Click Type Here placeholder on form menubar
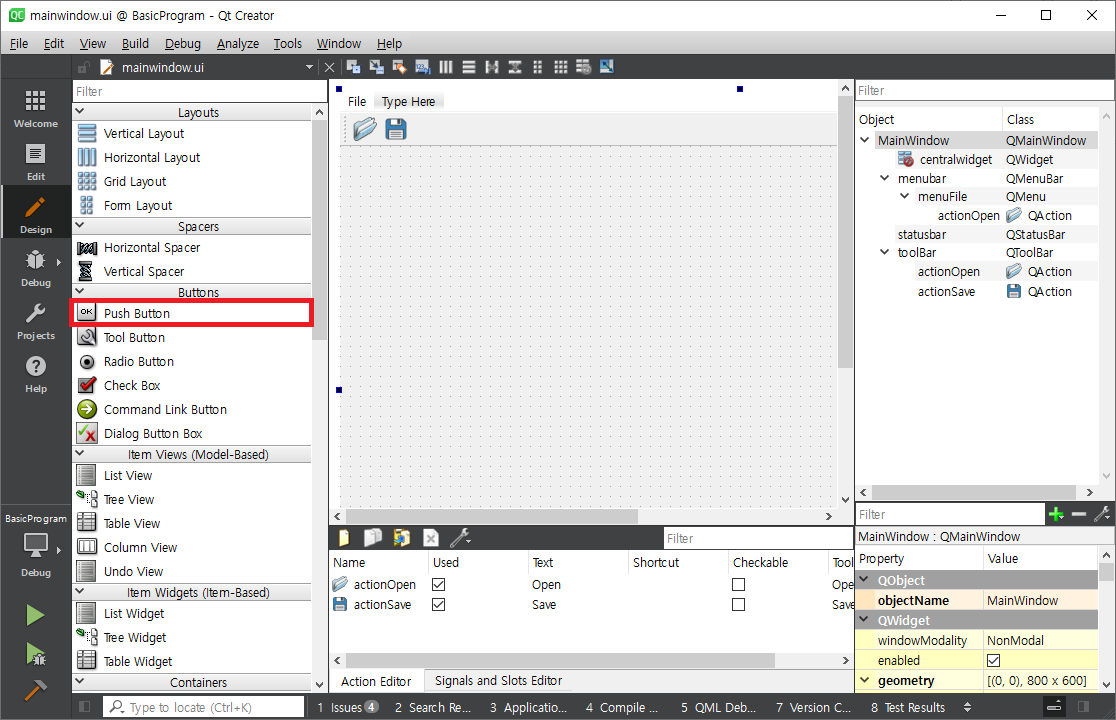This screenshot has height=720, width=1116. pos(409,102)
